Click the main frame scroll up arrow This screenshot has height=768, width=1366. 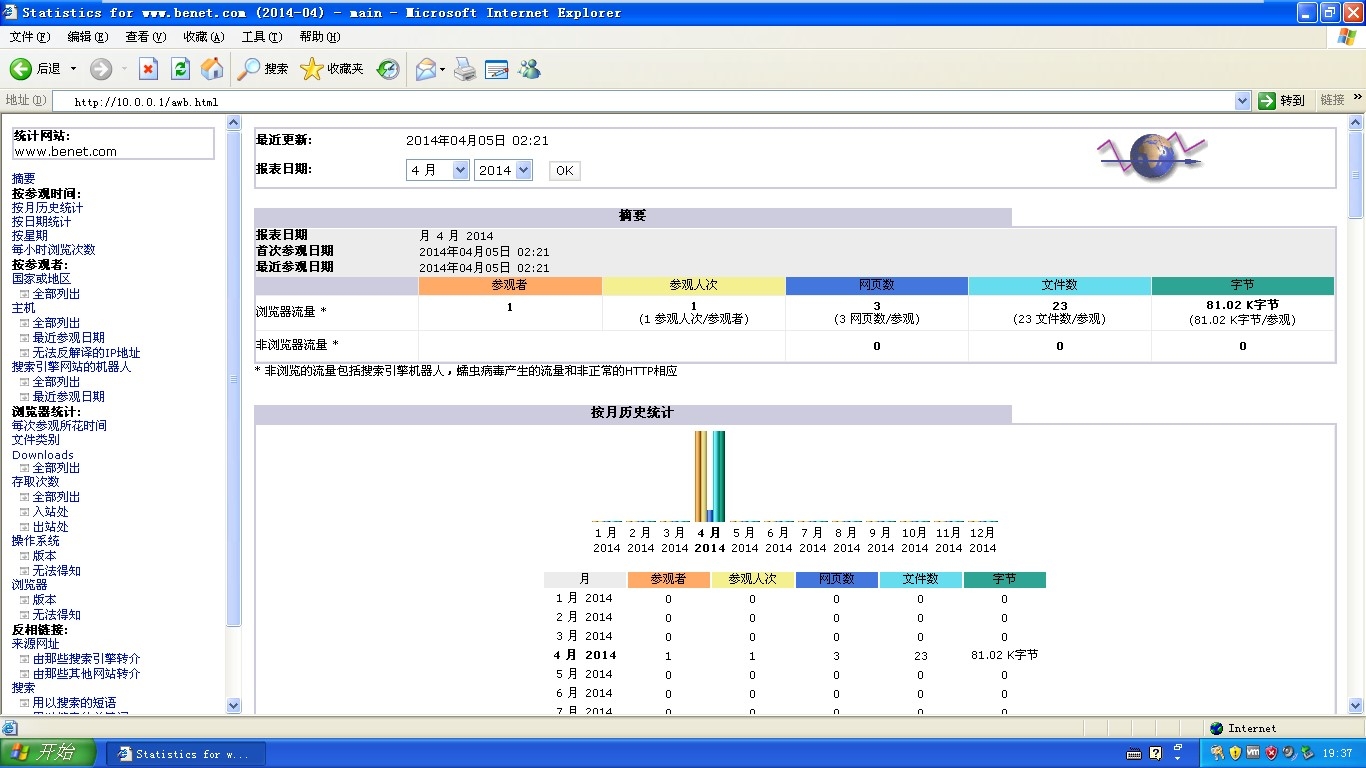(1356, 123)
